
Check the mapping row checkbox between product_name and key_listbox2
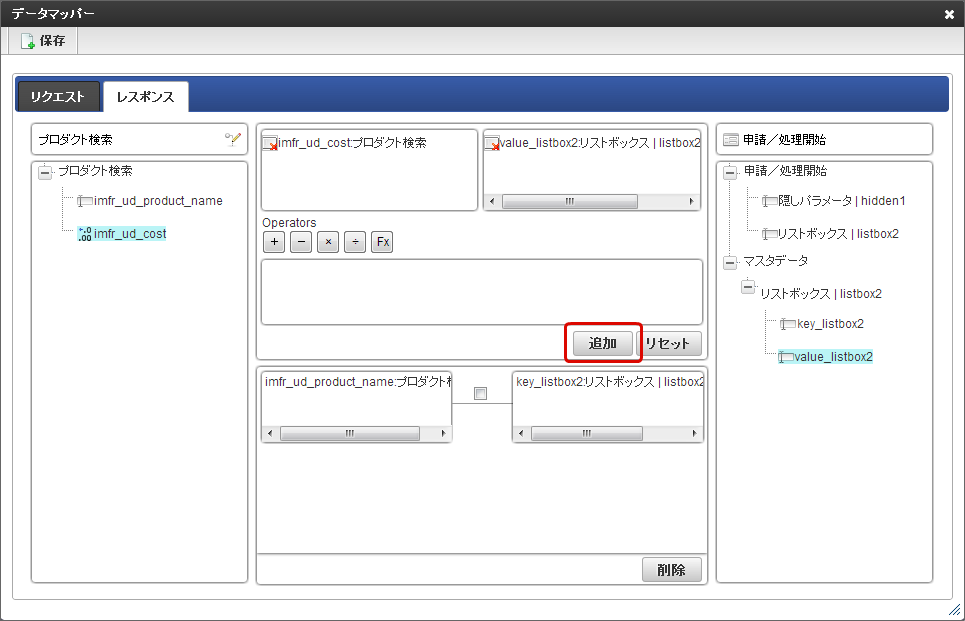tap(481, 393)
